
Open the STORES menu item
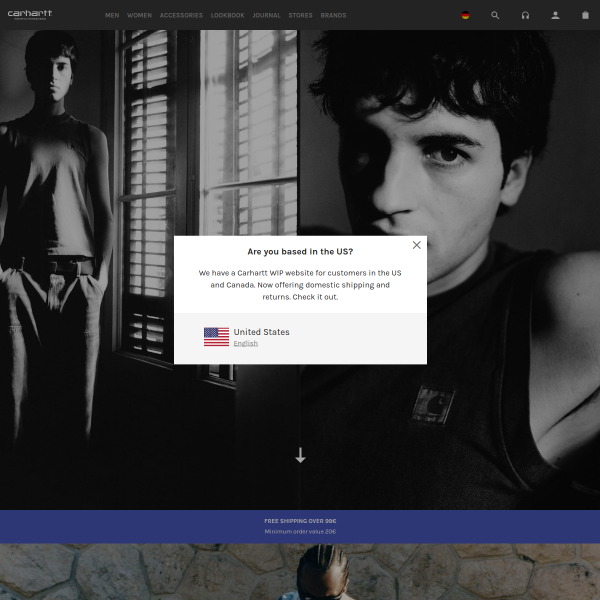[300, 15]
